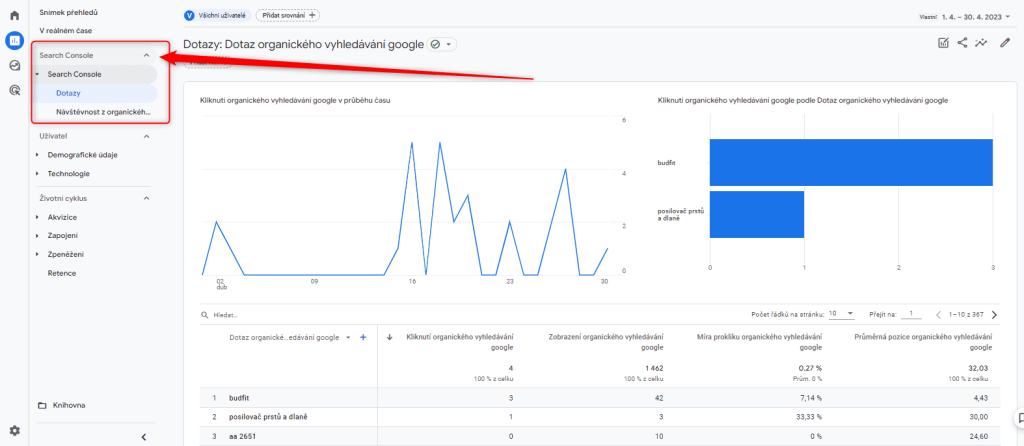Click the budfit bar in chart

pos(850,162)
